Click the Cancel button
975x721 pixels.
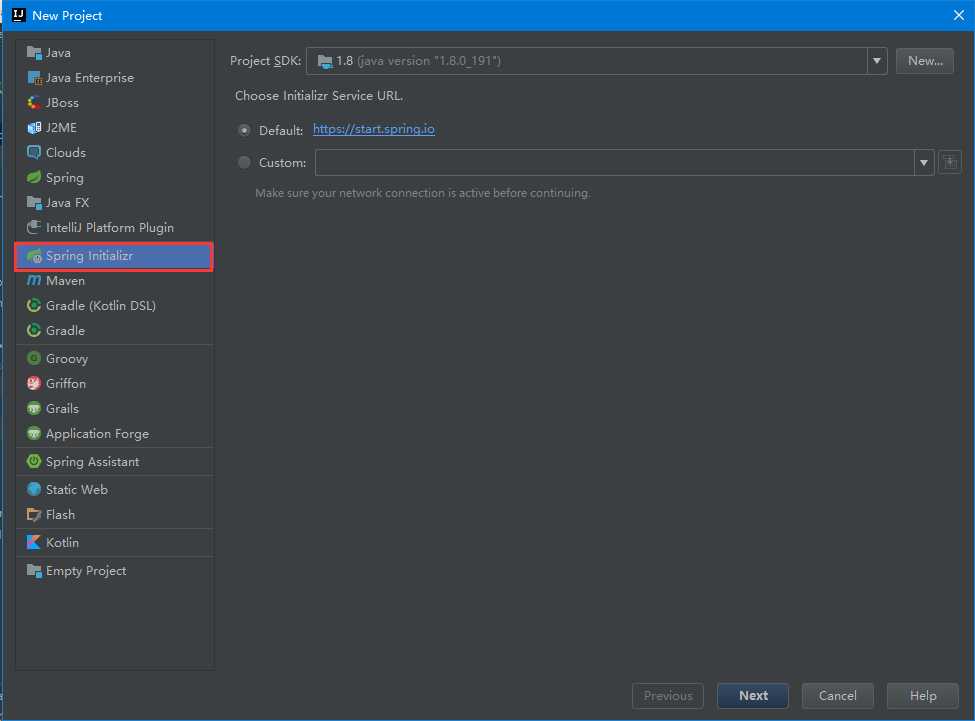838,696
